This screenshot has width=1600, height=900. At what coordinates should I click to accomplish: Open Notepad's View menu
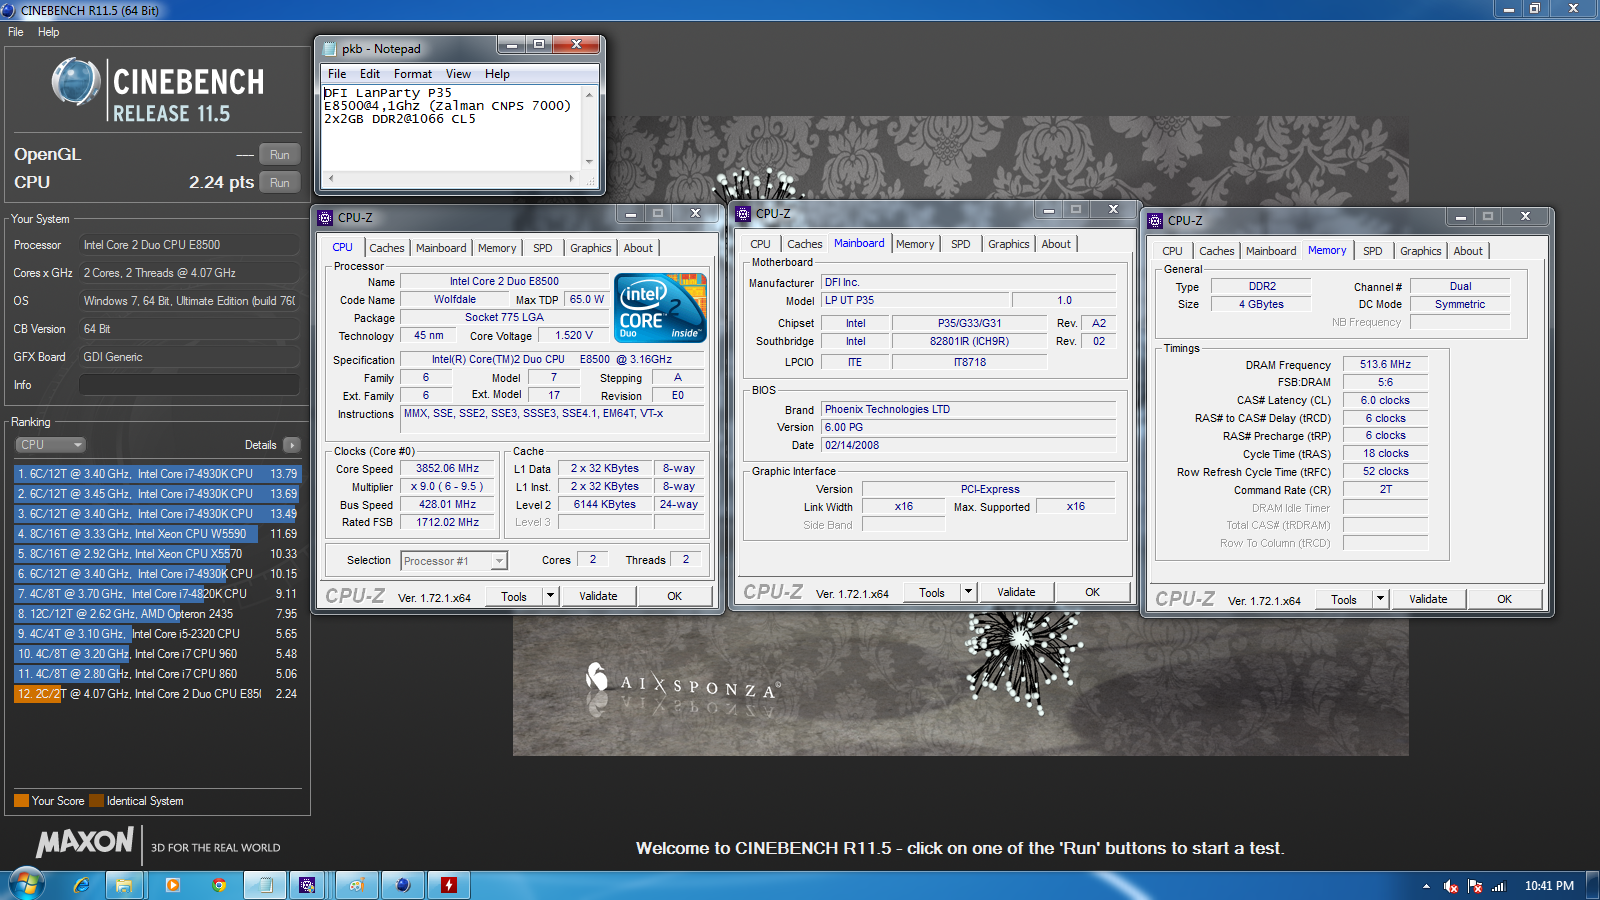pos(458,74)
